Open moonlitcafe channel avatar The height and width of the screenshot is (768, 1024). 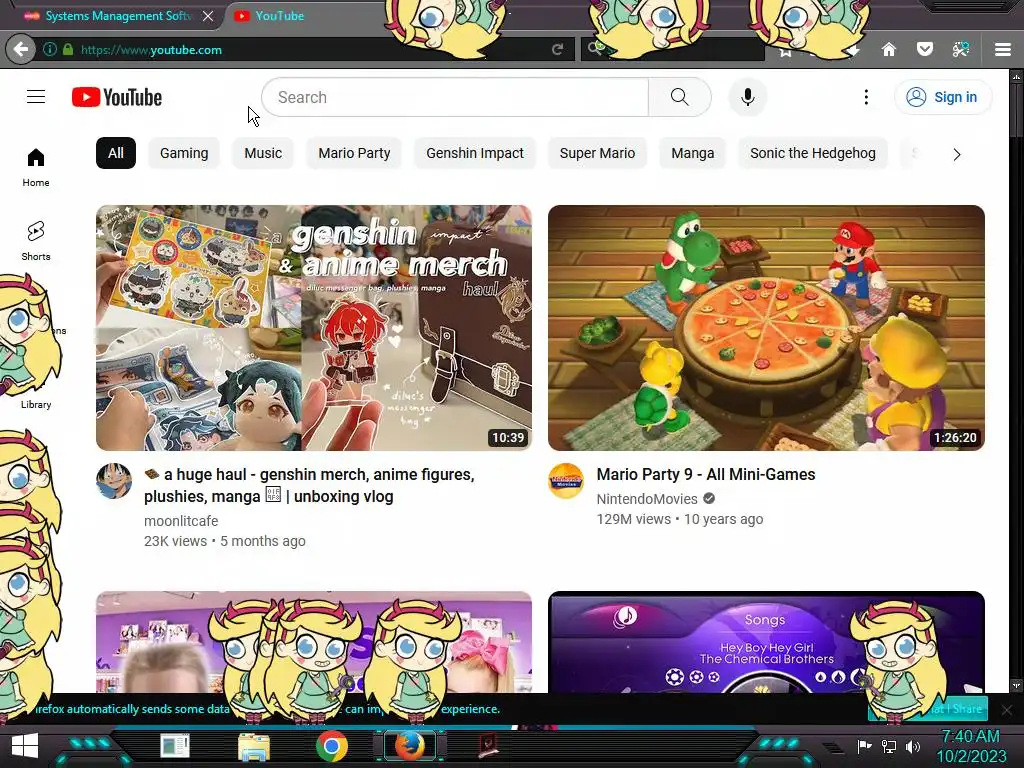click(x=114, y=481)
